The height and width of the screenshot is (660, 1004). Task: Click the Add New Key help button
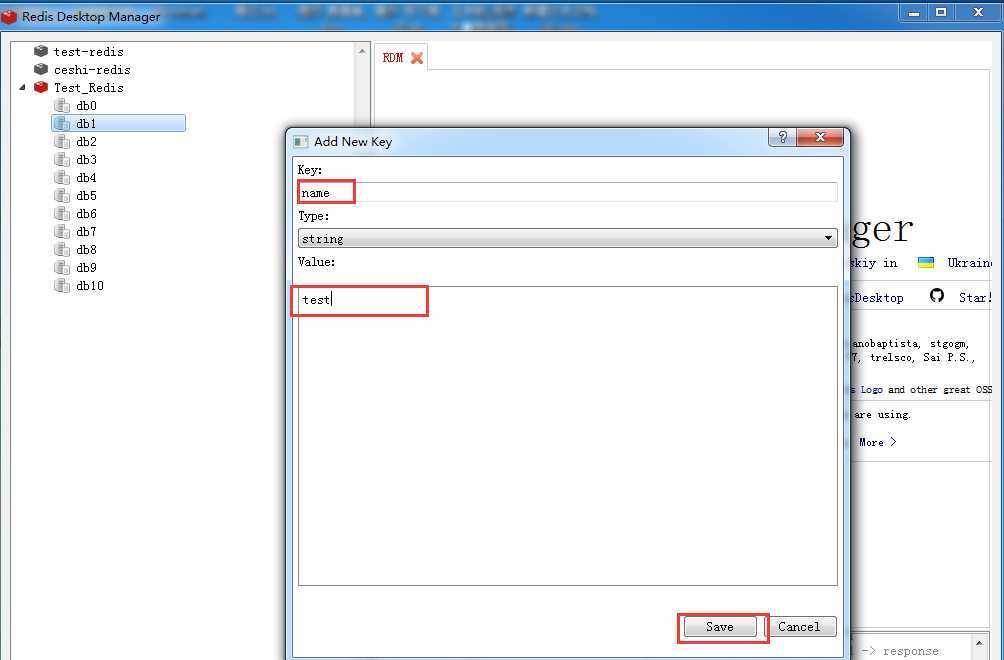(x=782, y=137)
